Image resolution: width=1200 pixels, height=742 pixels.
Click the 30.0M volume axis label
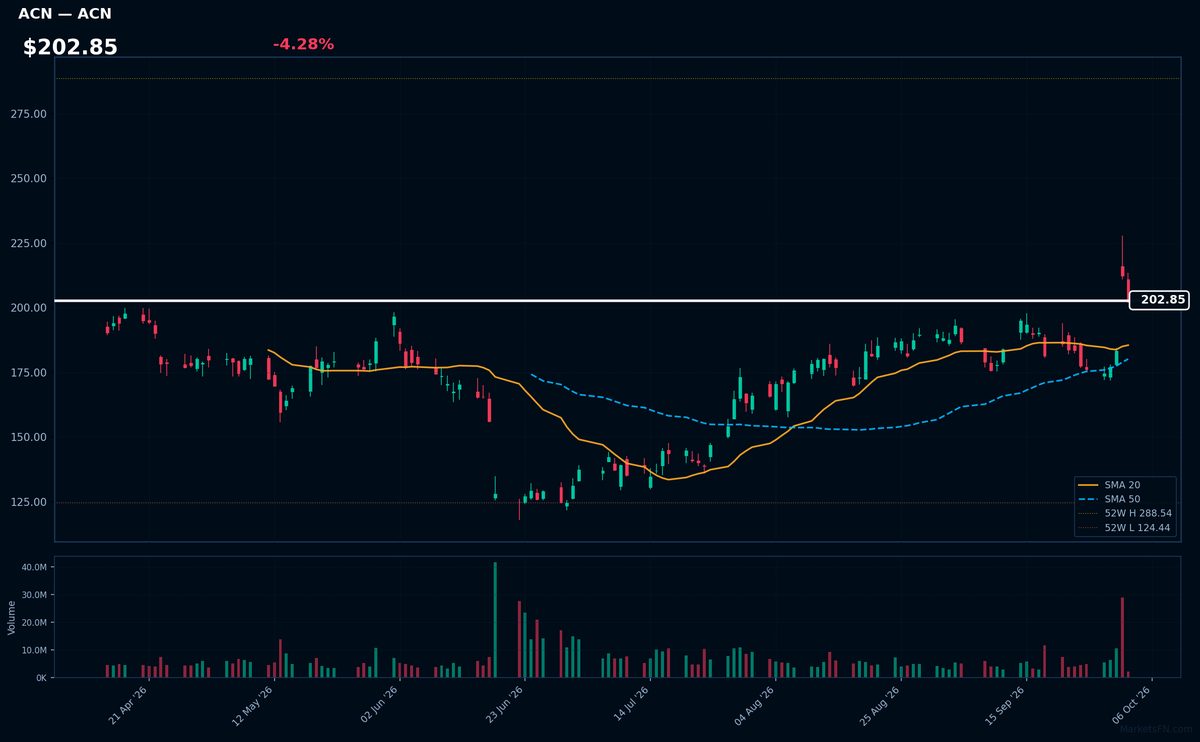click(x=34, y=595)
